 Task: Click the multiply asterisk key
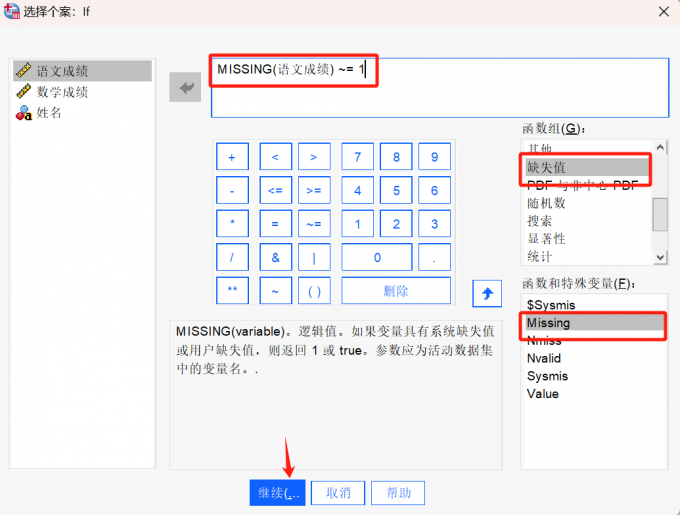tap(232, 224)
